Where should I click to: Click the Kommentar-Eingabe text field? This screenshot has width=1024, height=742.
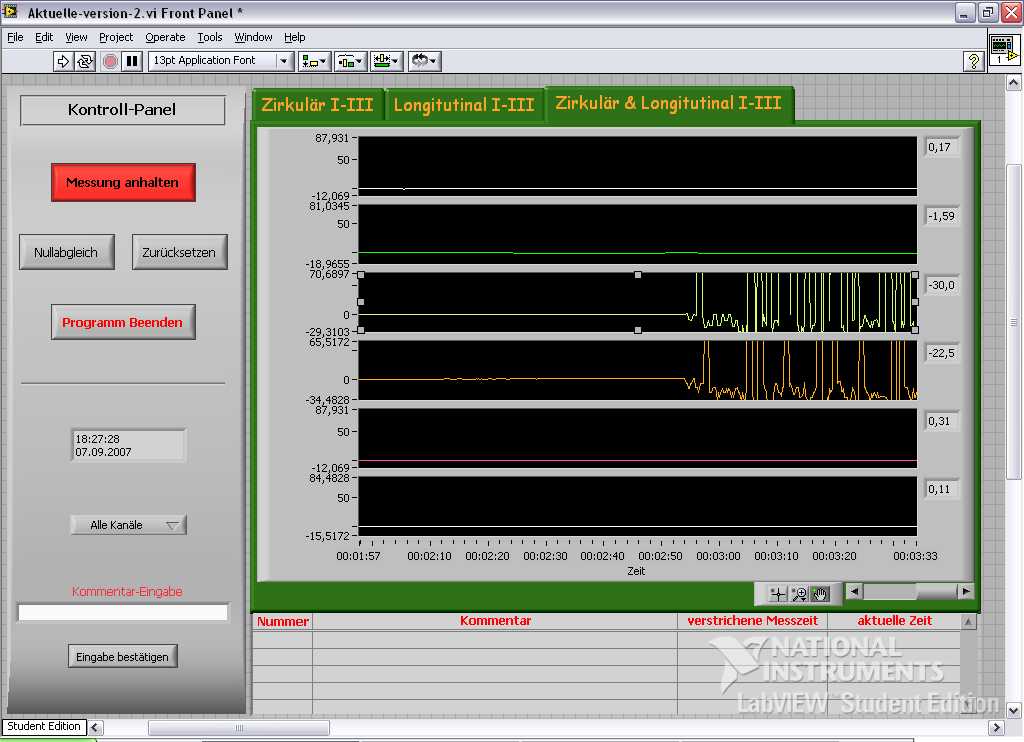(123, 612)
